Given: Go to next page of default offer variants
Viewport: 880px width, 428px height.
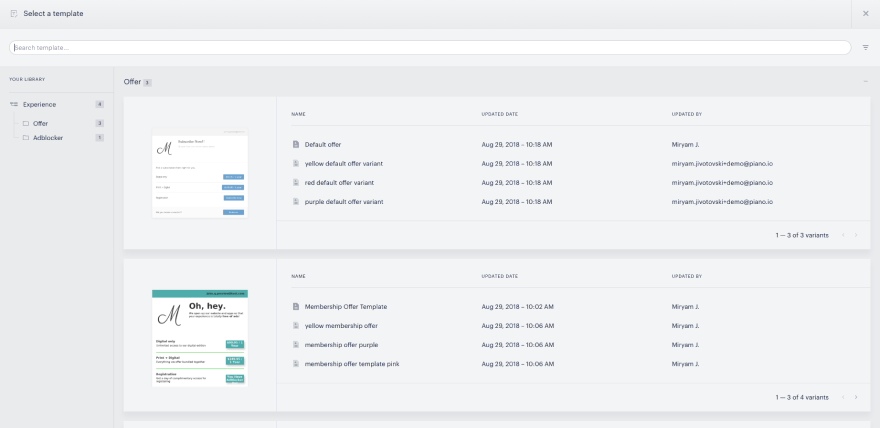Looking at the screenshot, I should pyautogui.click(x=856, y=235).
